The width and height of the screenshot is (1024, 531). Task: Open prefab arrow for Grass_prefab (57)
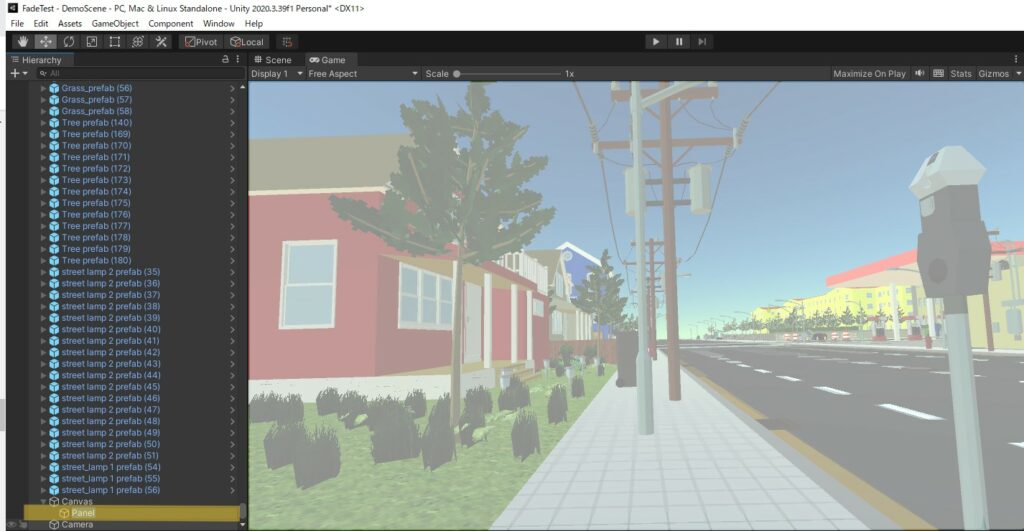click(x=232, y=99)
